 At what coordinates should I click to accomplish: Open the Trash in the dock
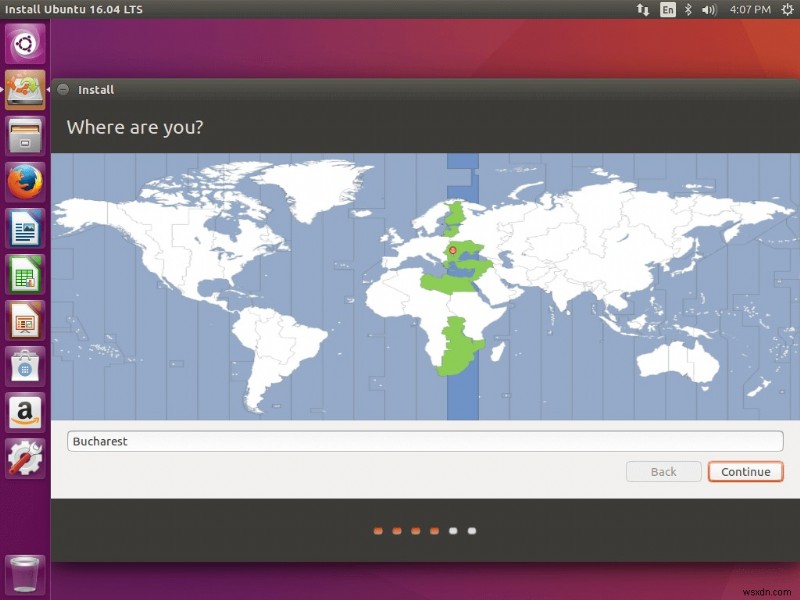[24, 572]
